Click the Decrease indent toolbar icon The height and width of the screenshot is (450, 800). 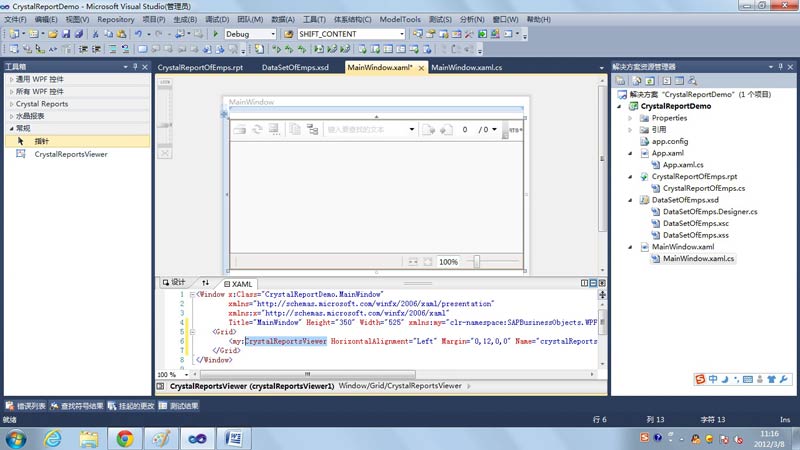point(83,49)
